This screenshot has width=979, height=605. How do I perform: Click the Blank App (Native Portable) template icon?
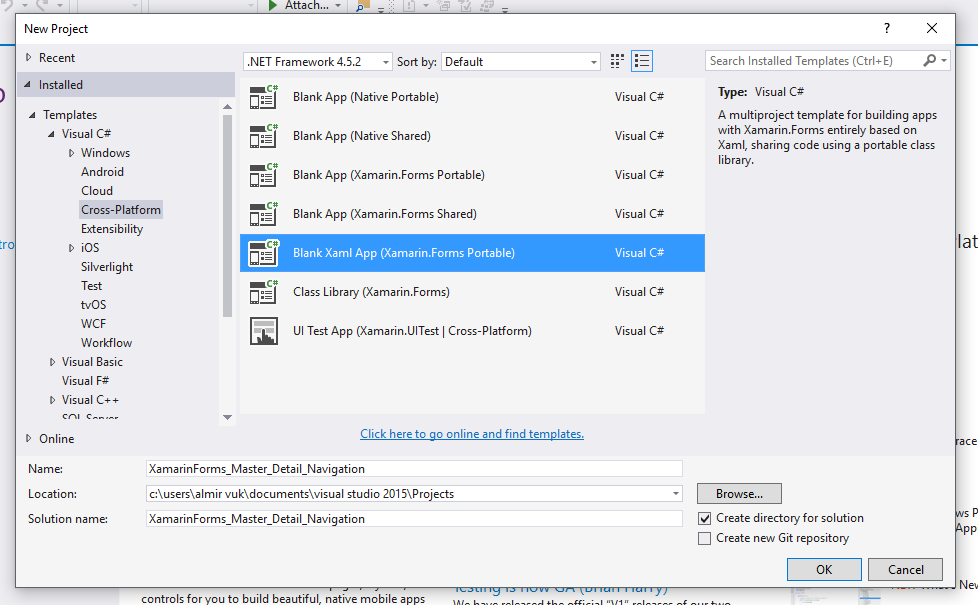263,97
